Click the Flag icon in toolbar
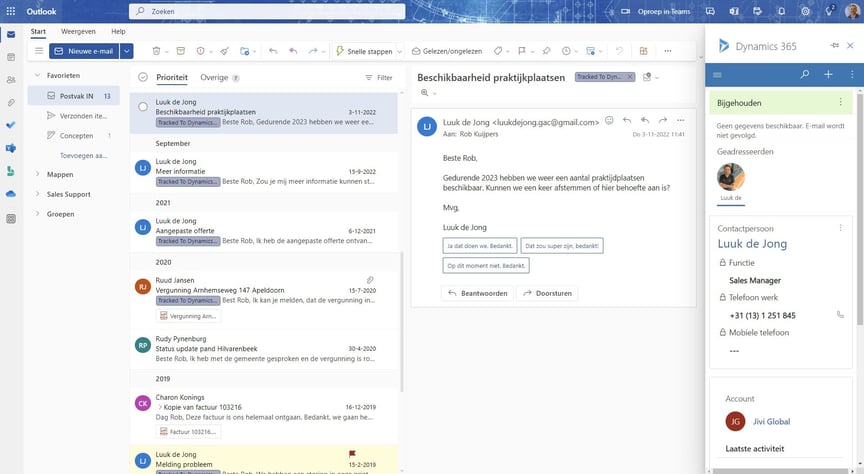Viewport: 864px width, 474px height. click(x=522, y=51)
